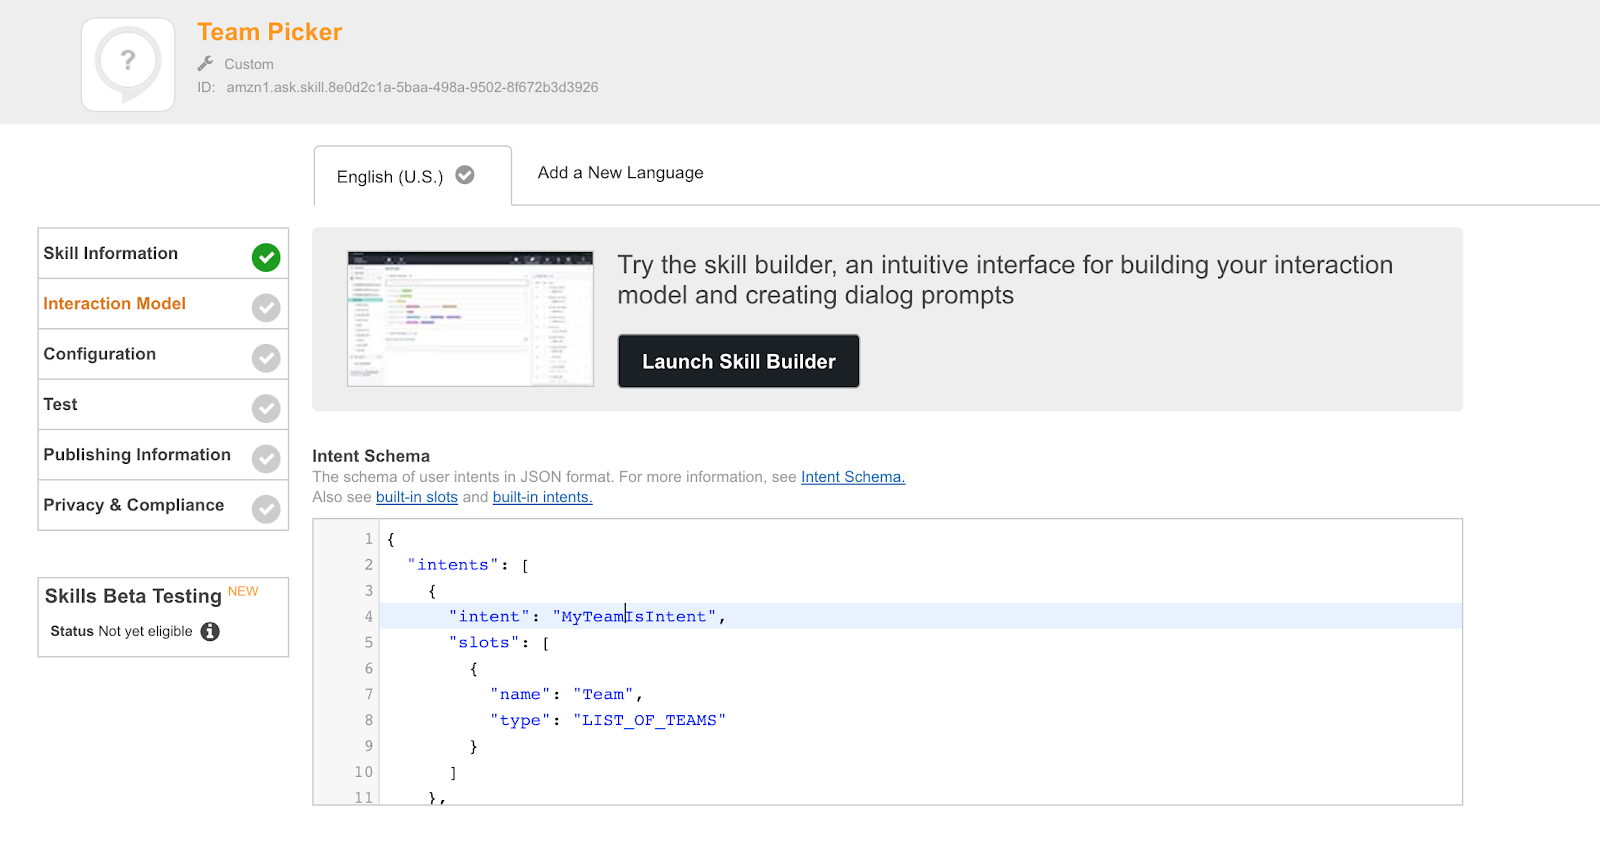1600x846 pixels.
Task: Click the "intents" key in editor
Action: 453,565
